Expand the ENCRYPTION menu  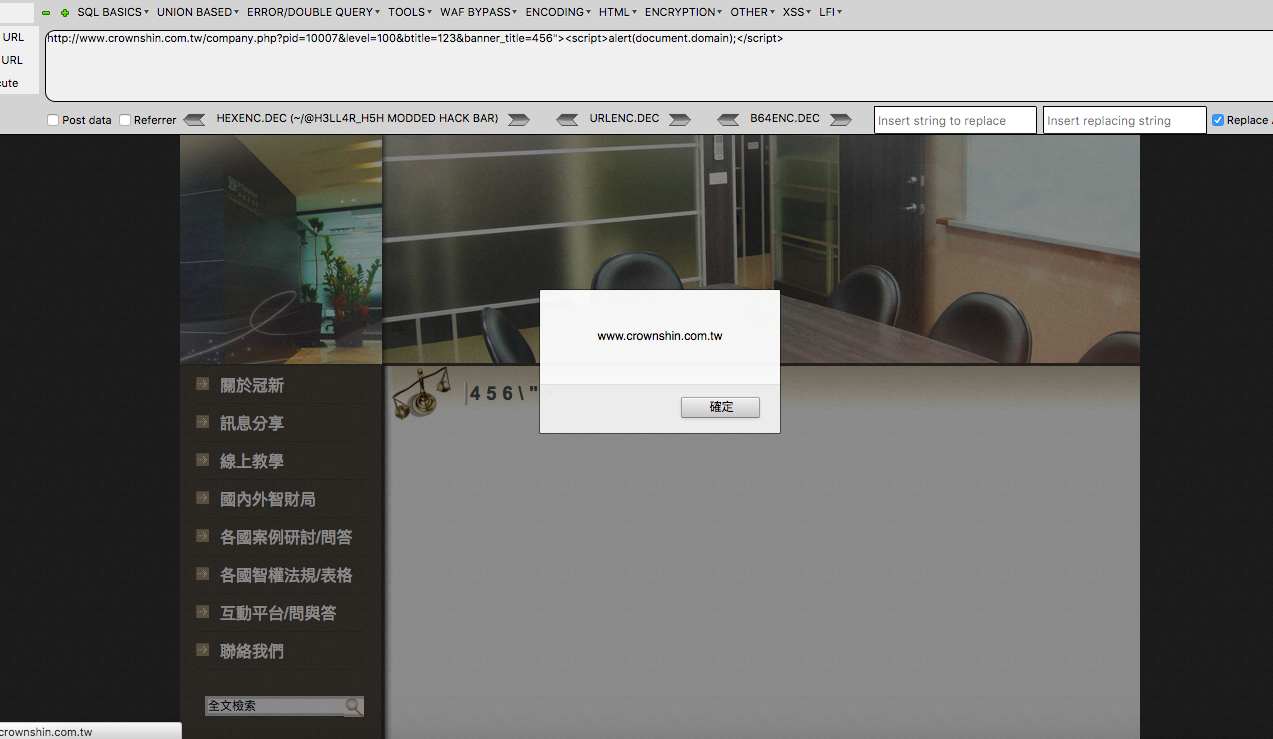coord(684,12)
